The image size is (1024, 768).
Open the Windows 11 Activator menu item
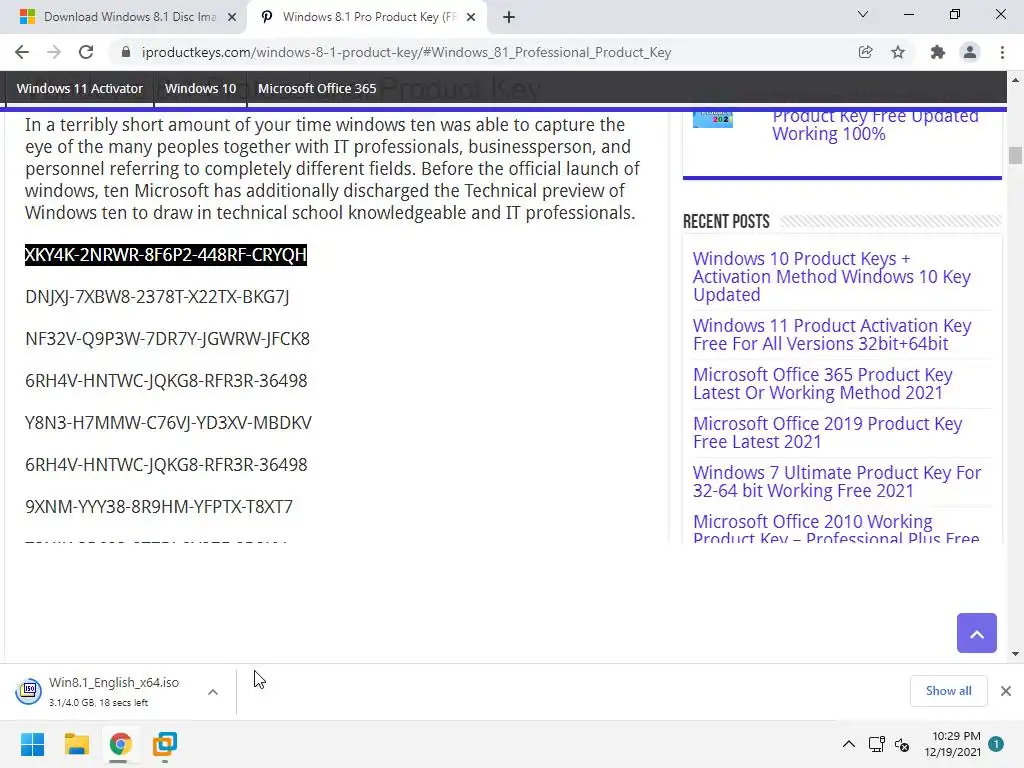tap(80, 89)
